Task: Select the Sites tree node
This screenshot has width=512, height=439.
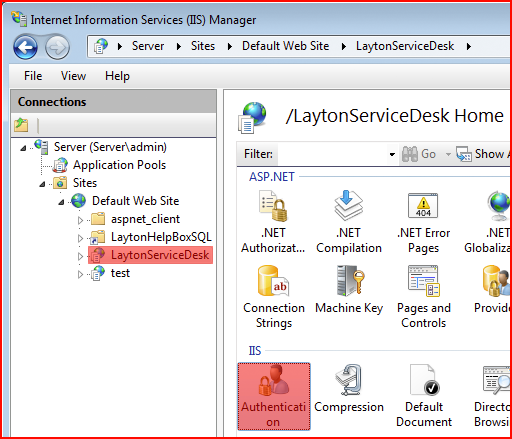Action: coord(85,183)
